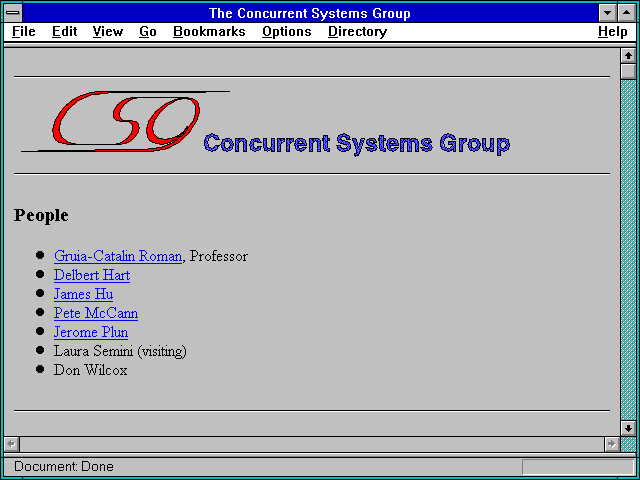
Task: Open the File menu
Action: point(24,32)
